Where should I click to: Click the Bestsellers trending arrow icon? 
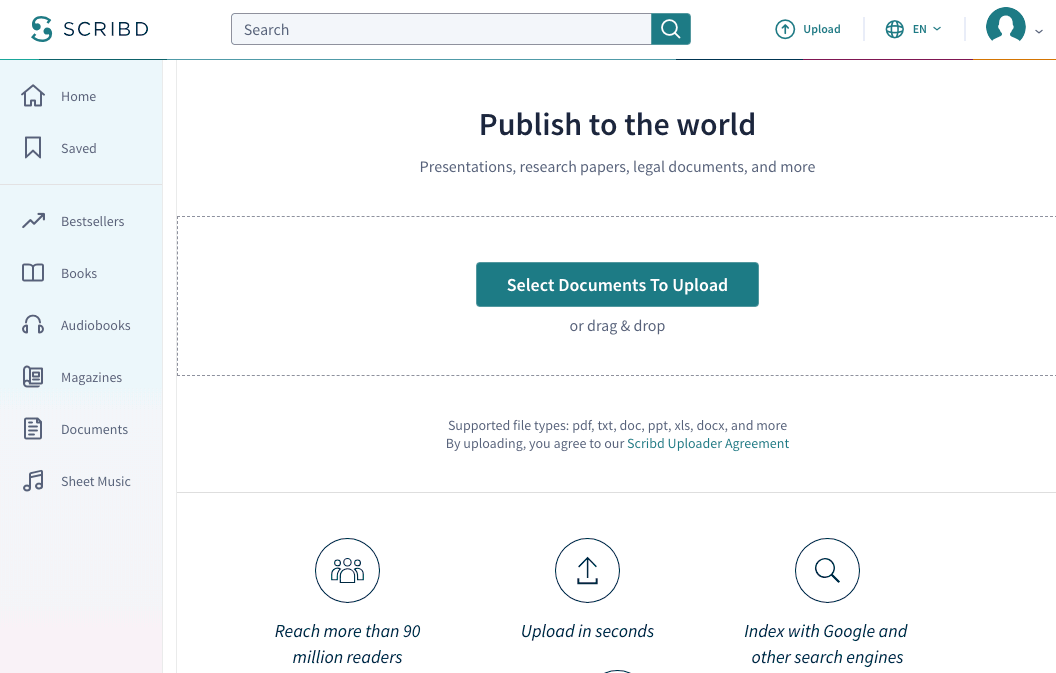(x=33, y=220)
